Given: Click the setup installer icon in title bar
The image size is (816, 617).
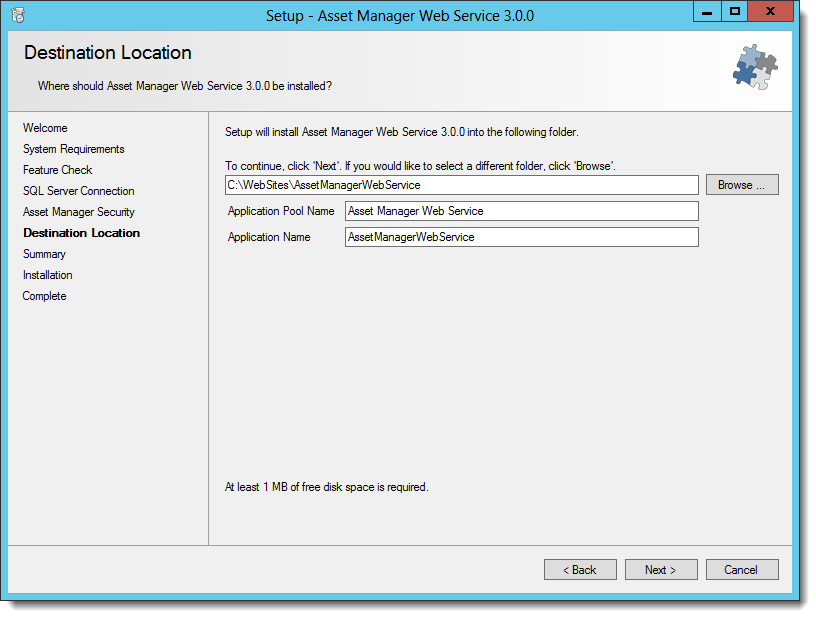Looking at the screenshot, I should pyautogui.click(x=18, y=15).
